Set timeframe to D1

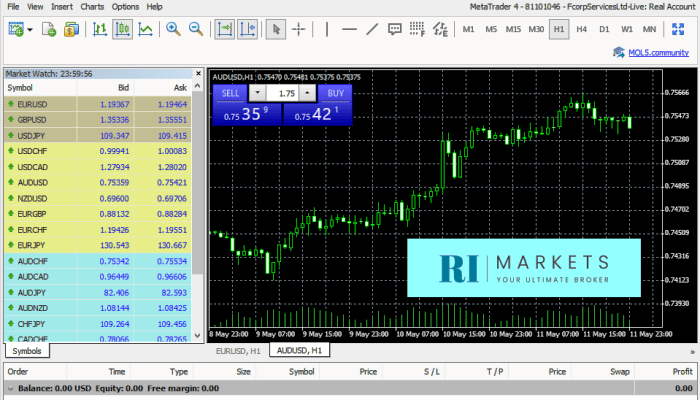[x=604, y=29]
